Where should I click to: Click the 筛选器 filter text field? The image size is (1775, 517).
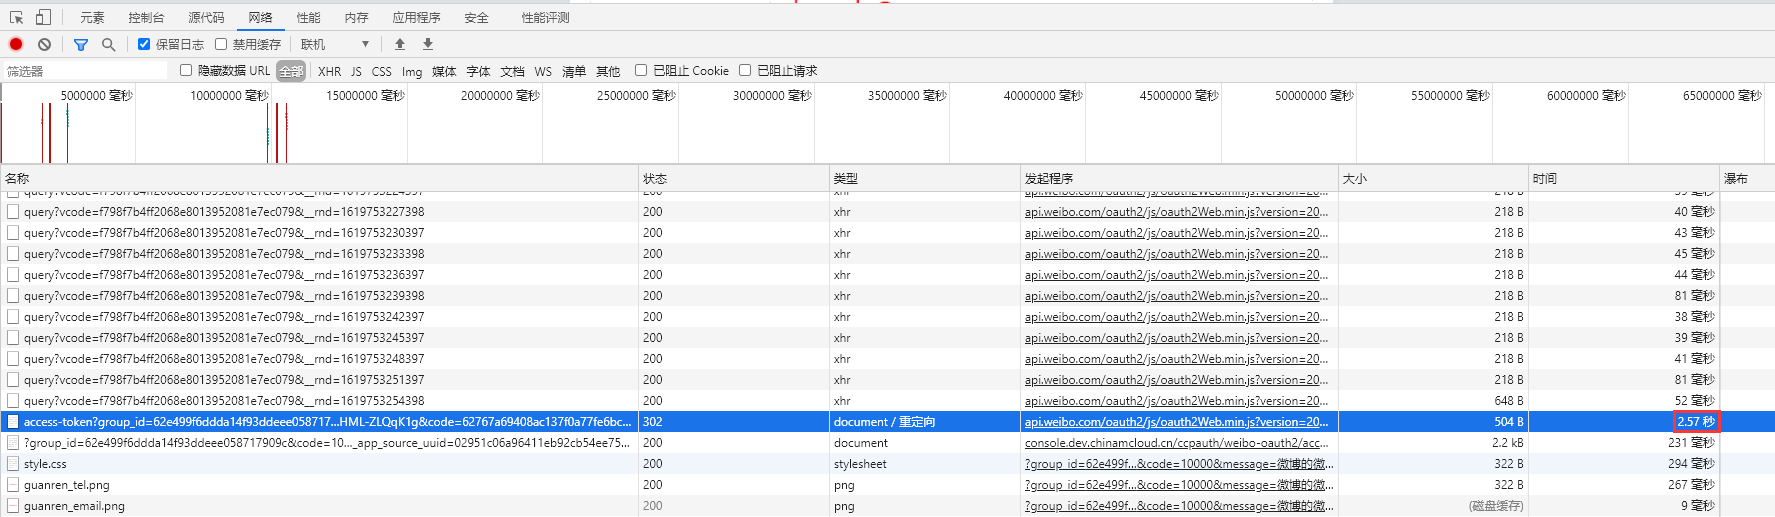pos(85,71)
